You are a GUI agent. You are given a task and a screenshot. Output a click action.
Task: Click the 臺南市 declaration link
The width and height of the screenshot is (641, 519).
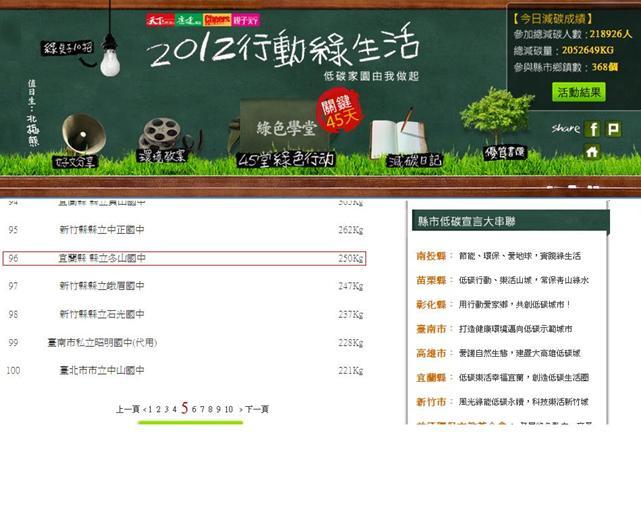[432, 329]
